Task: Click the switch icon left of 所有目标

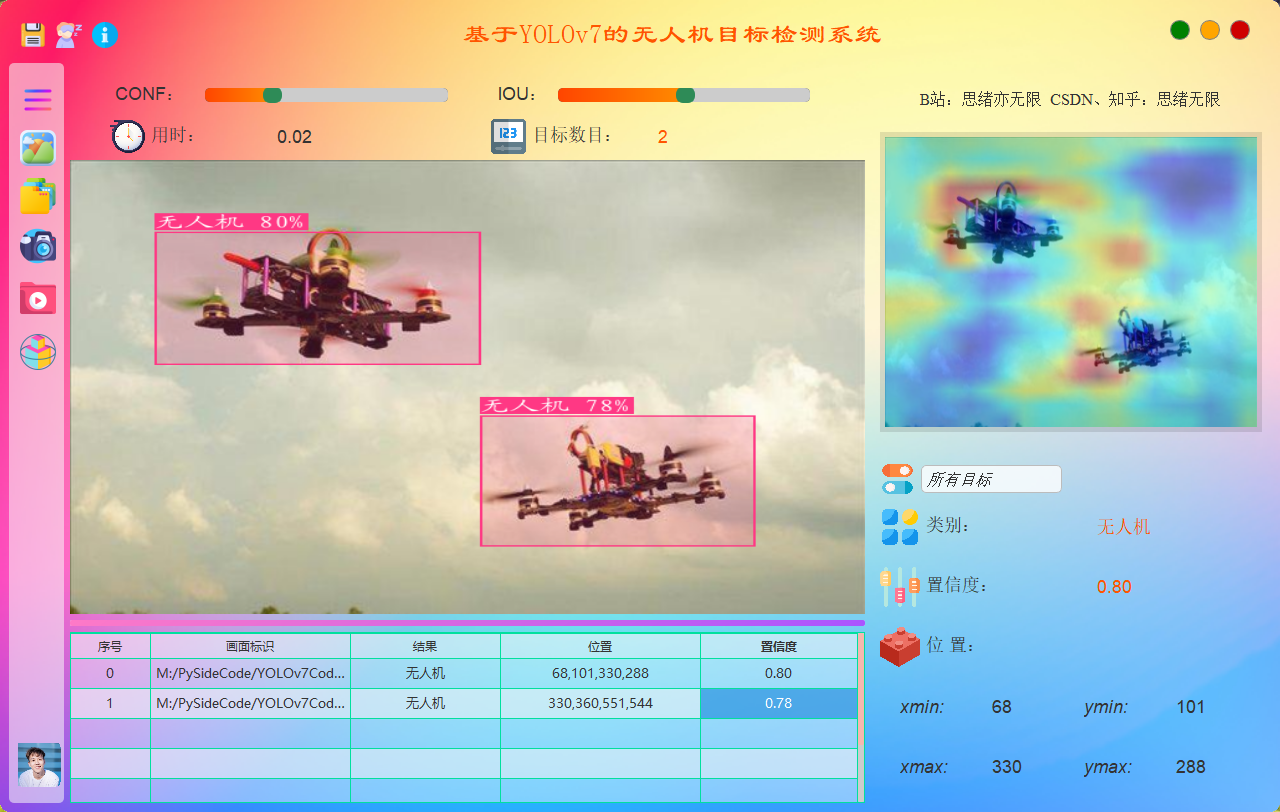Action: click(897, 479)
